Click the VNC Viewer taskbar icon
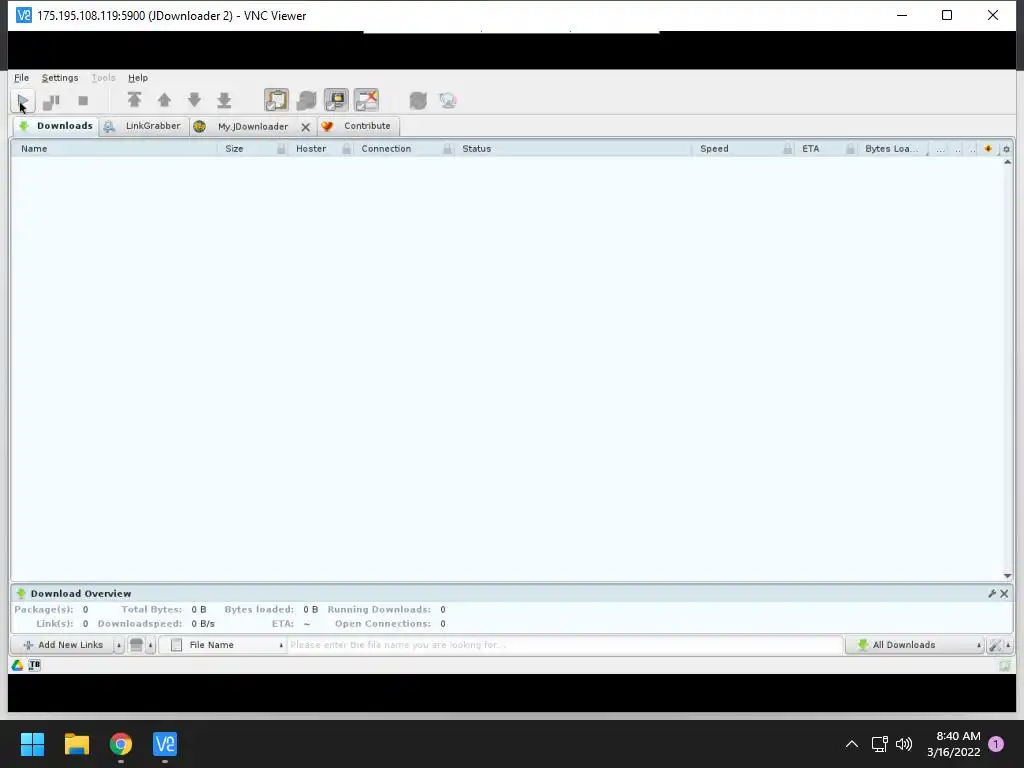Image resolution: width=1024 pixels, height=768 pixels. (165, 744)
